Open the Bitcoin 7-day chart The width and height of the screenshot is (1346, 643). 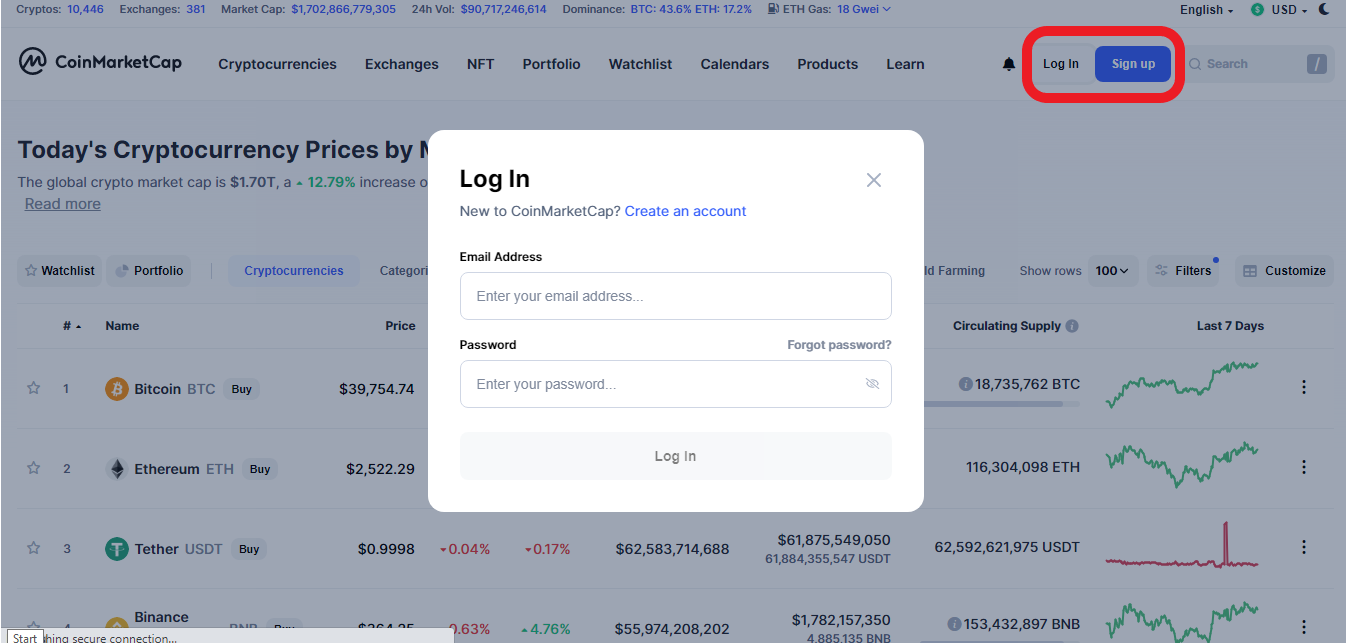point(1182,385)
